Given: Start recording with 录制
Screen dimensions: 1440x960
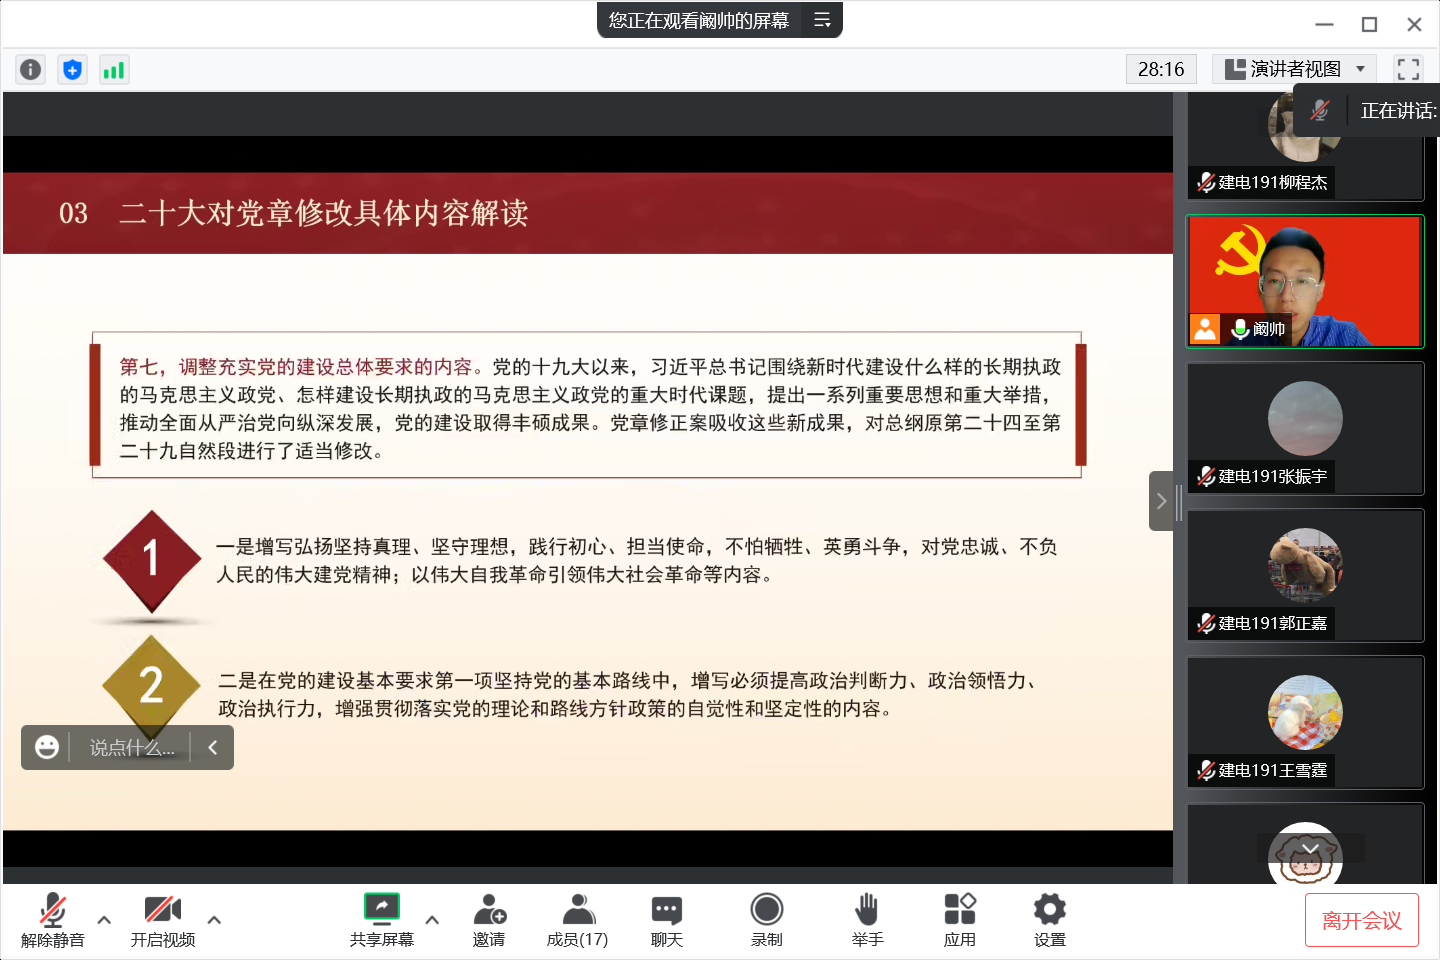Looking at the screenshot, I should tap(766, 920).
